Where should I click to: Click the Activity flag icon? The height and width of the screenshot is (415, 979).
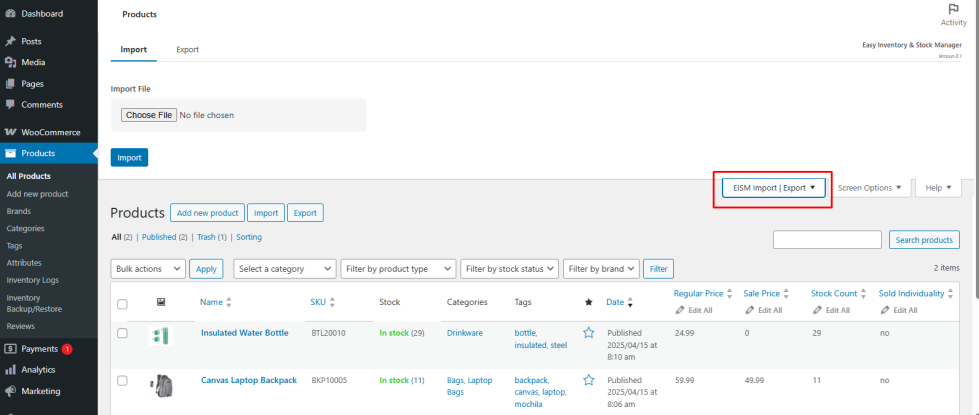click(953, 9)
